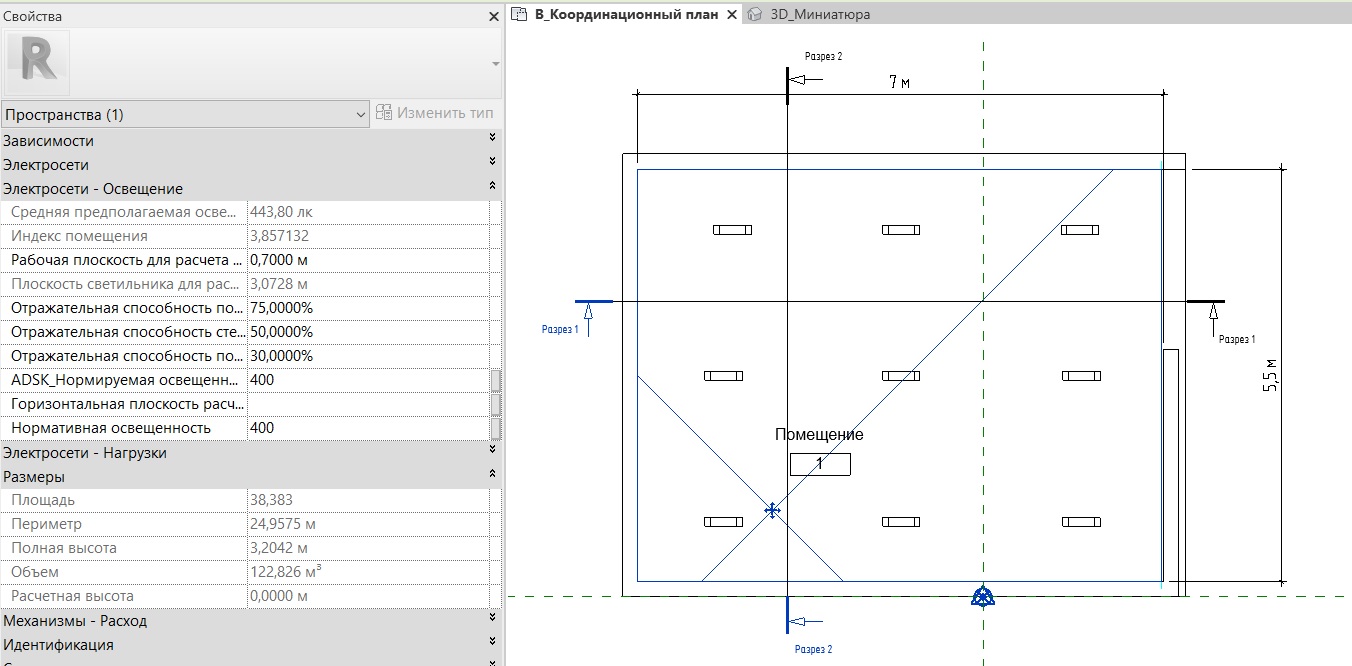Select the top-middle light fixture in the room
The width and height of the screenshot is (1352, 666).
pos(901,230)
